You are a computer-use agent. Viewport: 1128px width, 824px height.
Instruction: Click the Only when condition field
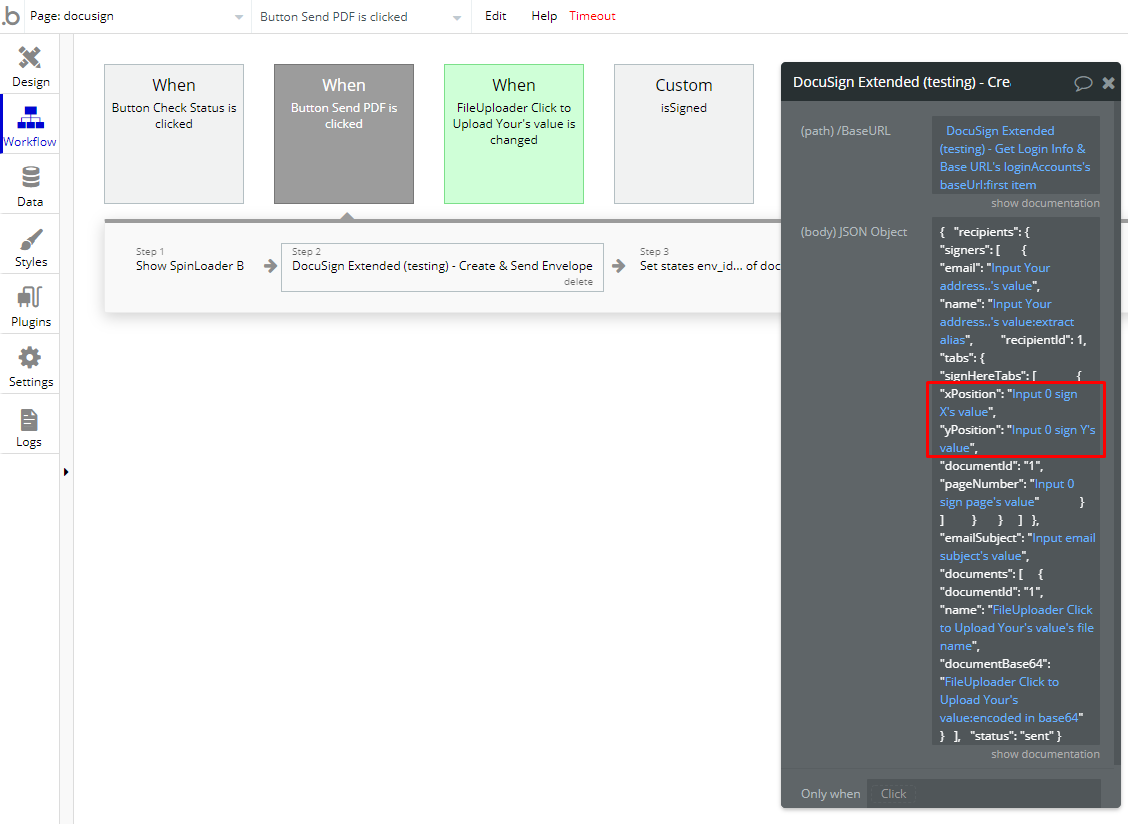[x=983, y=793]
